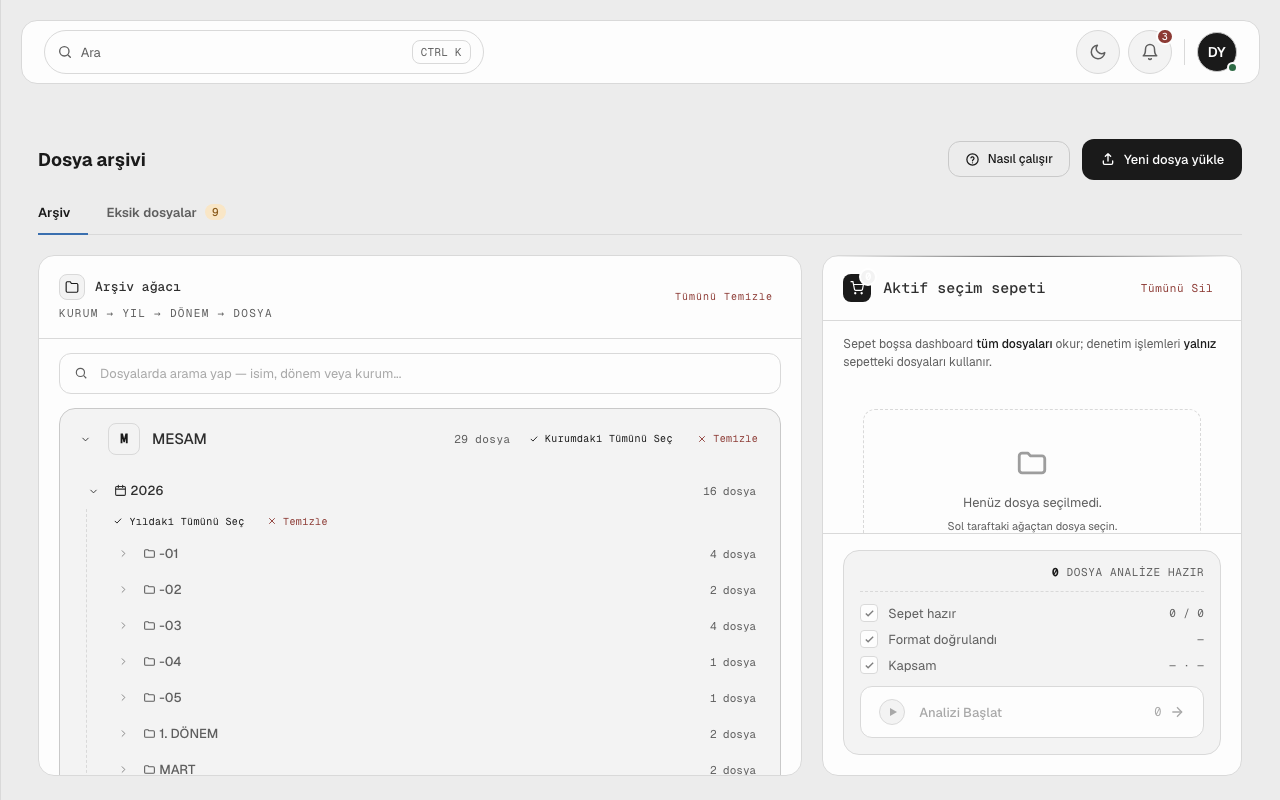This screenshot has height=800, width=1280.
Task: Click the archive tree folder icon
Action: tap(72, 287)
